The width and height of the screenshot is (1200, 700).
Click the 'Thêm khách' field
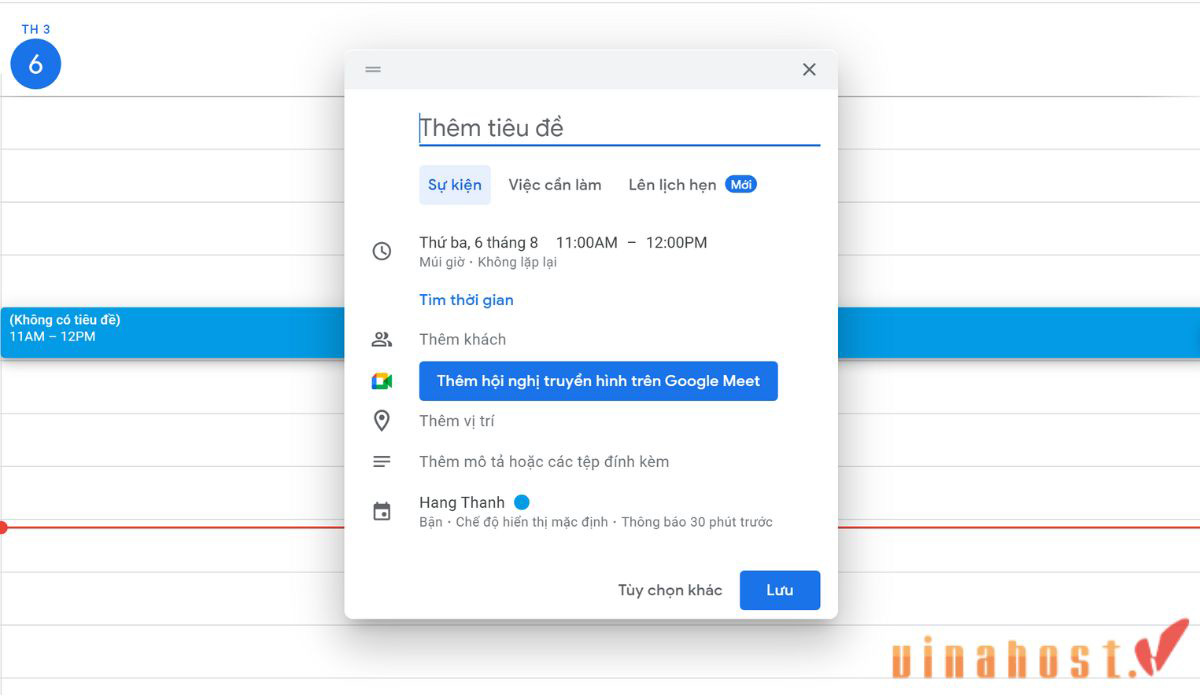tap(463, 339)
